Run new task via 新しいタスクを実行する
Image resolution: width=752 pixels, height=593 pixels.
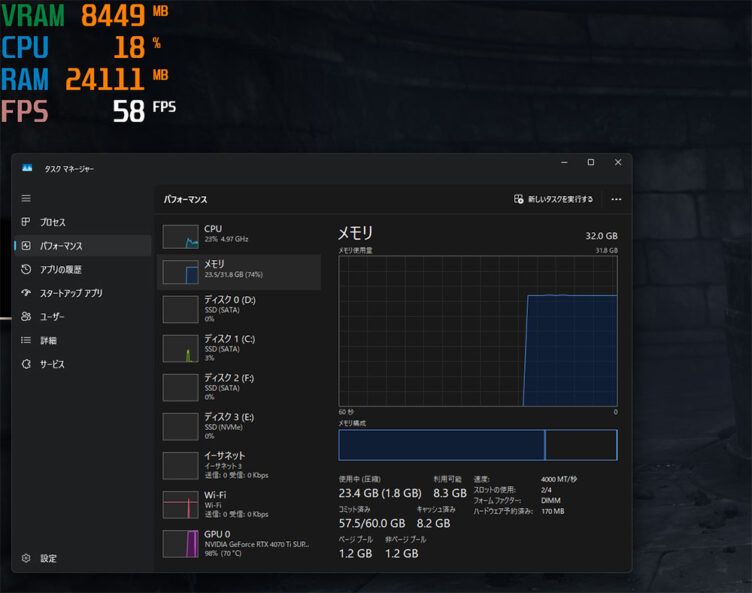[x=553, y=199]
